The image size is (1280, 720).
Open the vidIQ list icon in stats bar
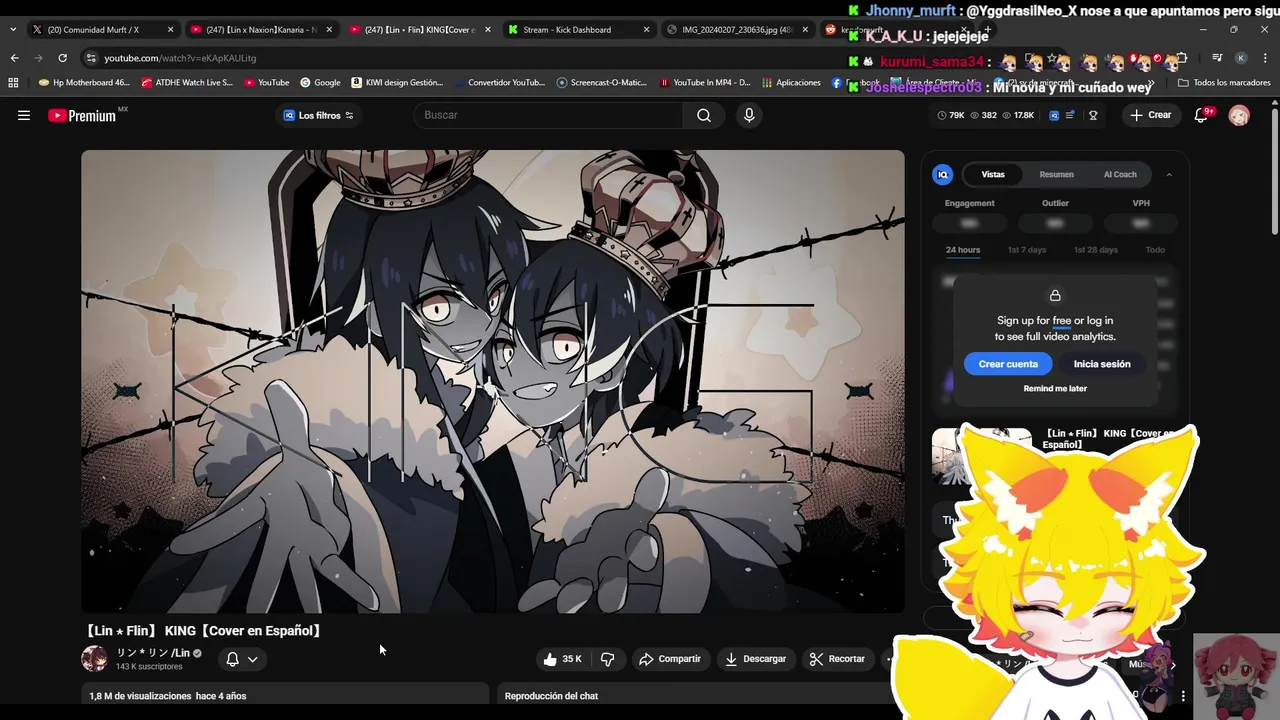click(1071, 115)
